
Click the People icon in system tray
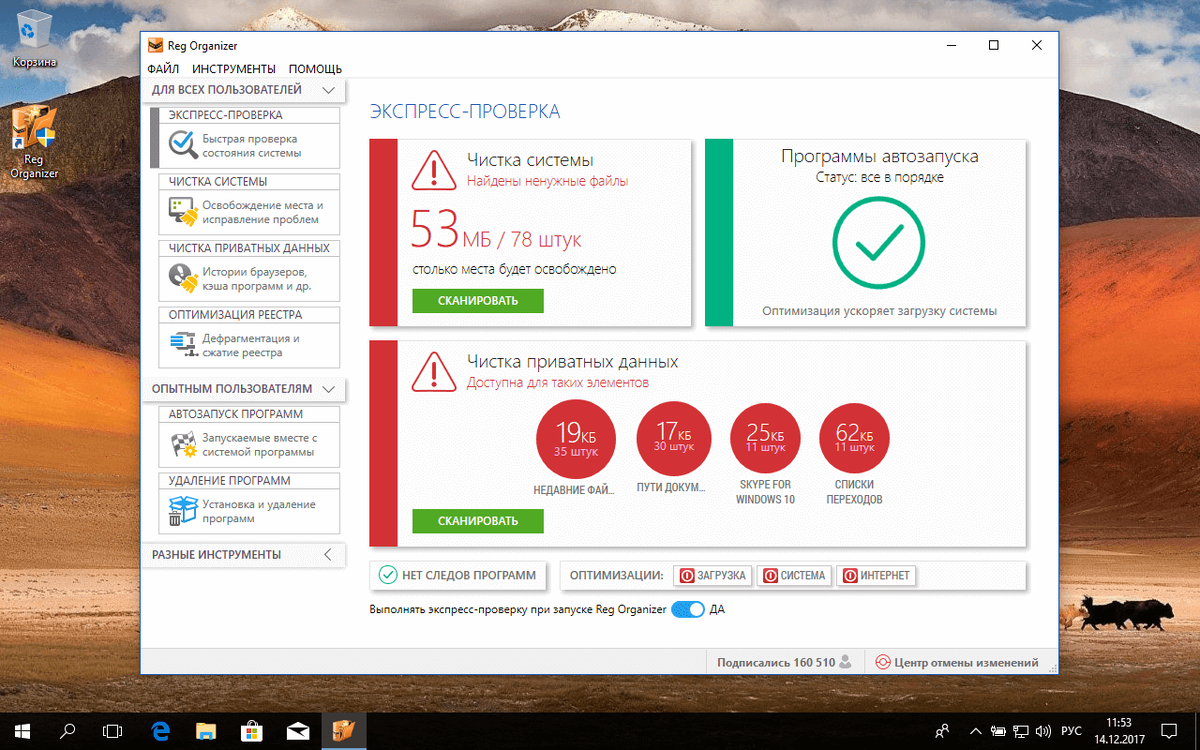pyautogui.click(x=941, y=729)
